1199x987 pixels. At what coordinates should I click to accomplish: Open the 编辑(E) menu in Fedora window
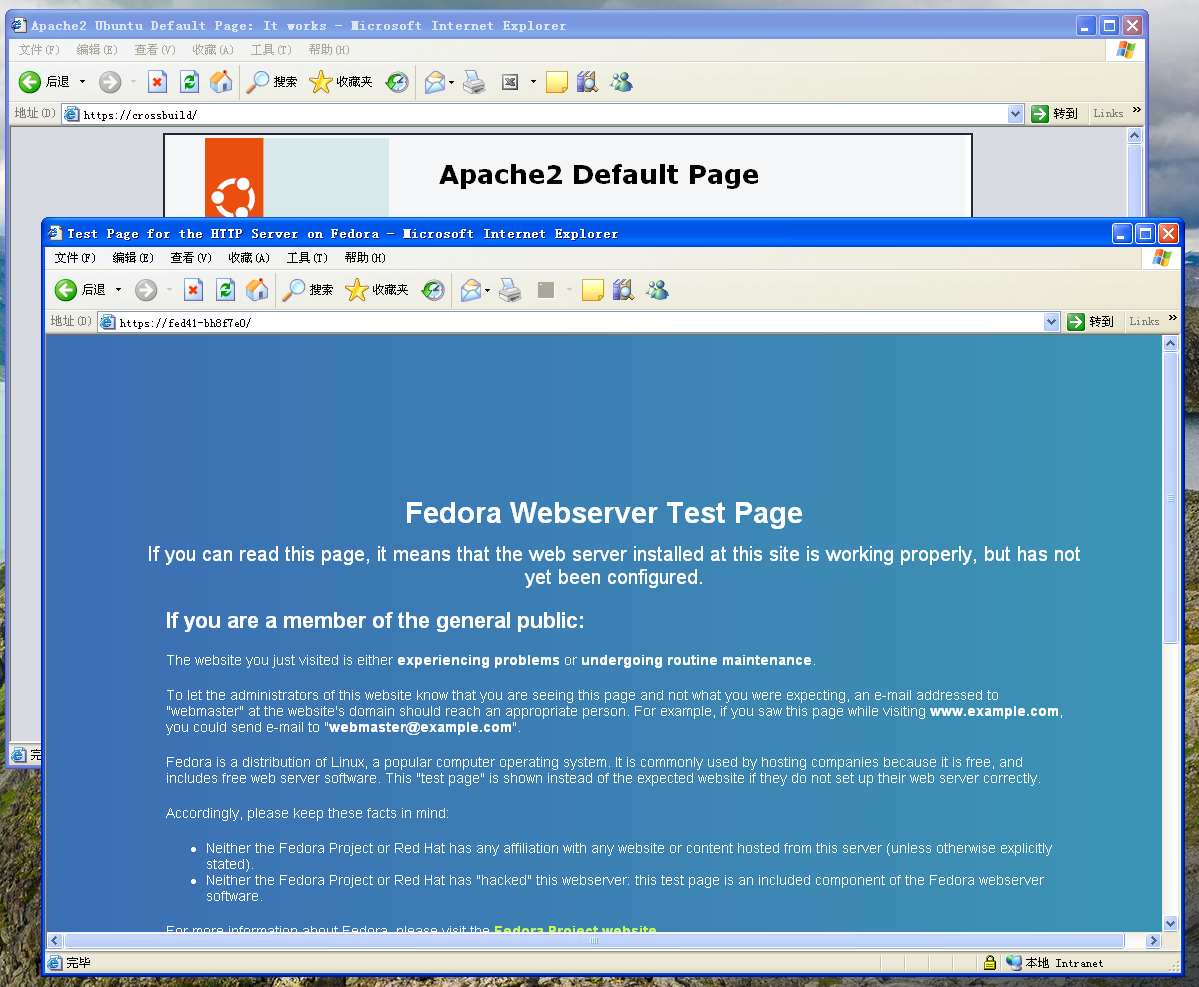tap(133, 258)
